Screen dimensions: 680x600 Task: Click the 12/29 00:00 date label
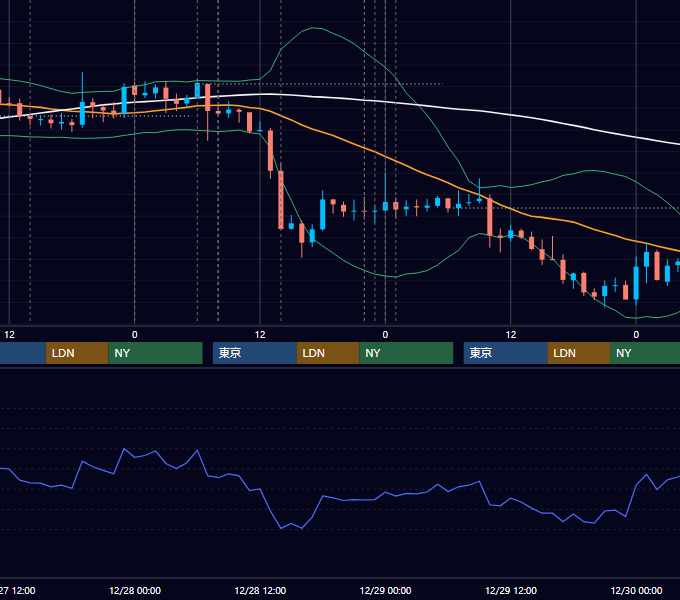coord(386,590)
